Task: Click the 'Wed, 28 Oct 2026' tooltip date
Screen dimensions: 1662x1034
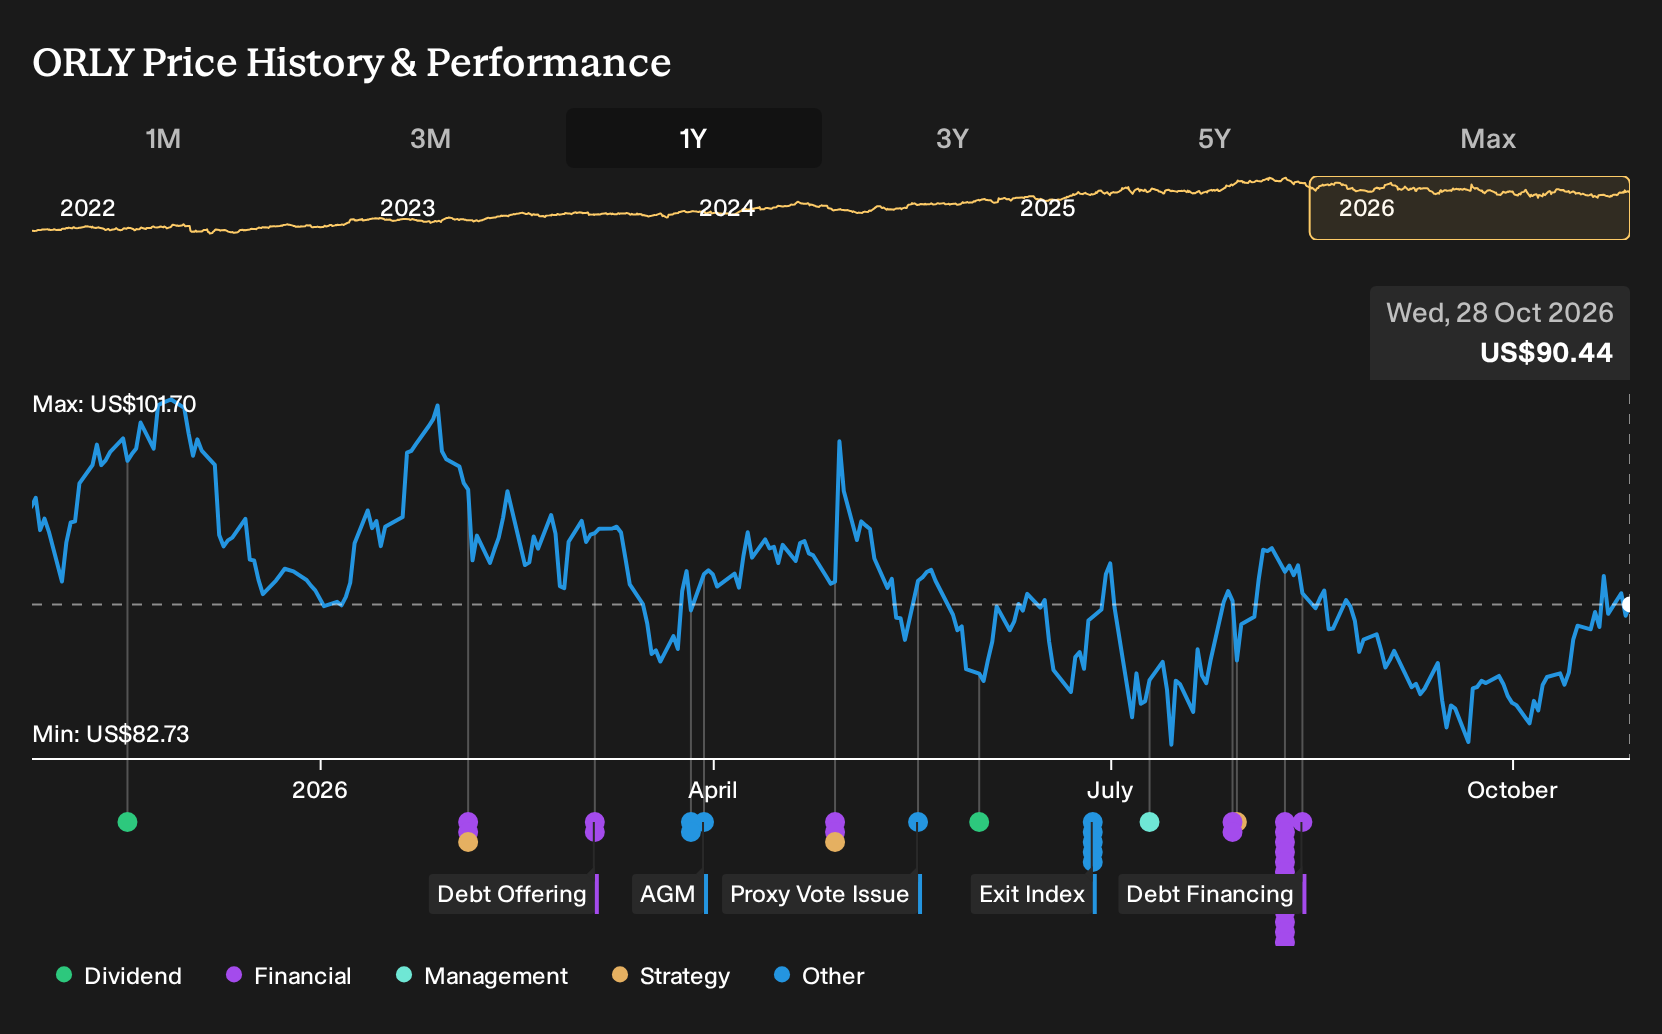Action: point(1499,313)
